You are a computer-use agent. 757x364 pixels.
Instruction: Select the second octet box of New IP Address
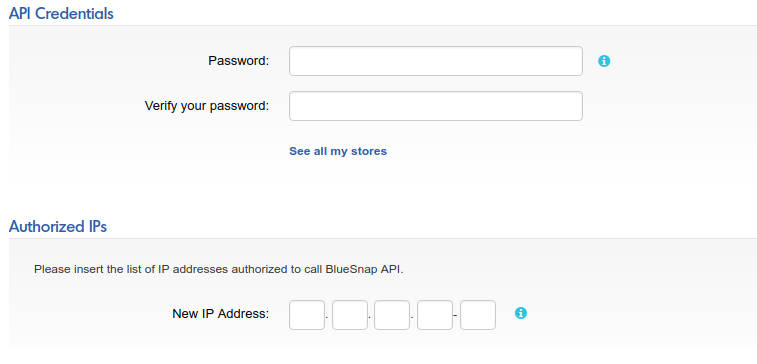click(350, 315)
